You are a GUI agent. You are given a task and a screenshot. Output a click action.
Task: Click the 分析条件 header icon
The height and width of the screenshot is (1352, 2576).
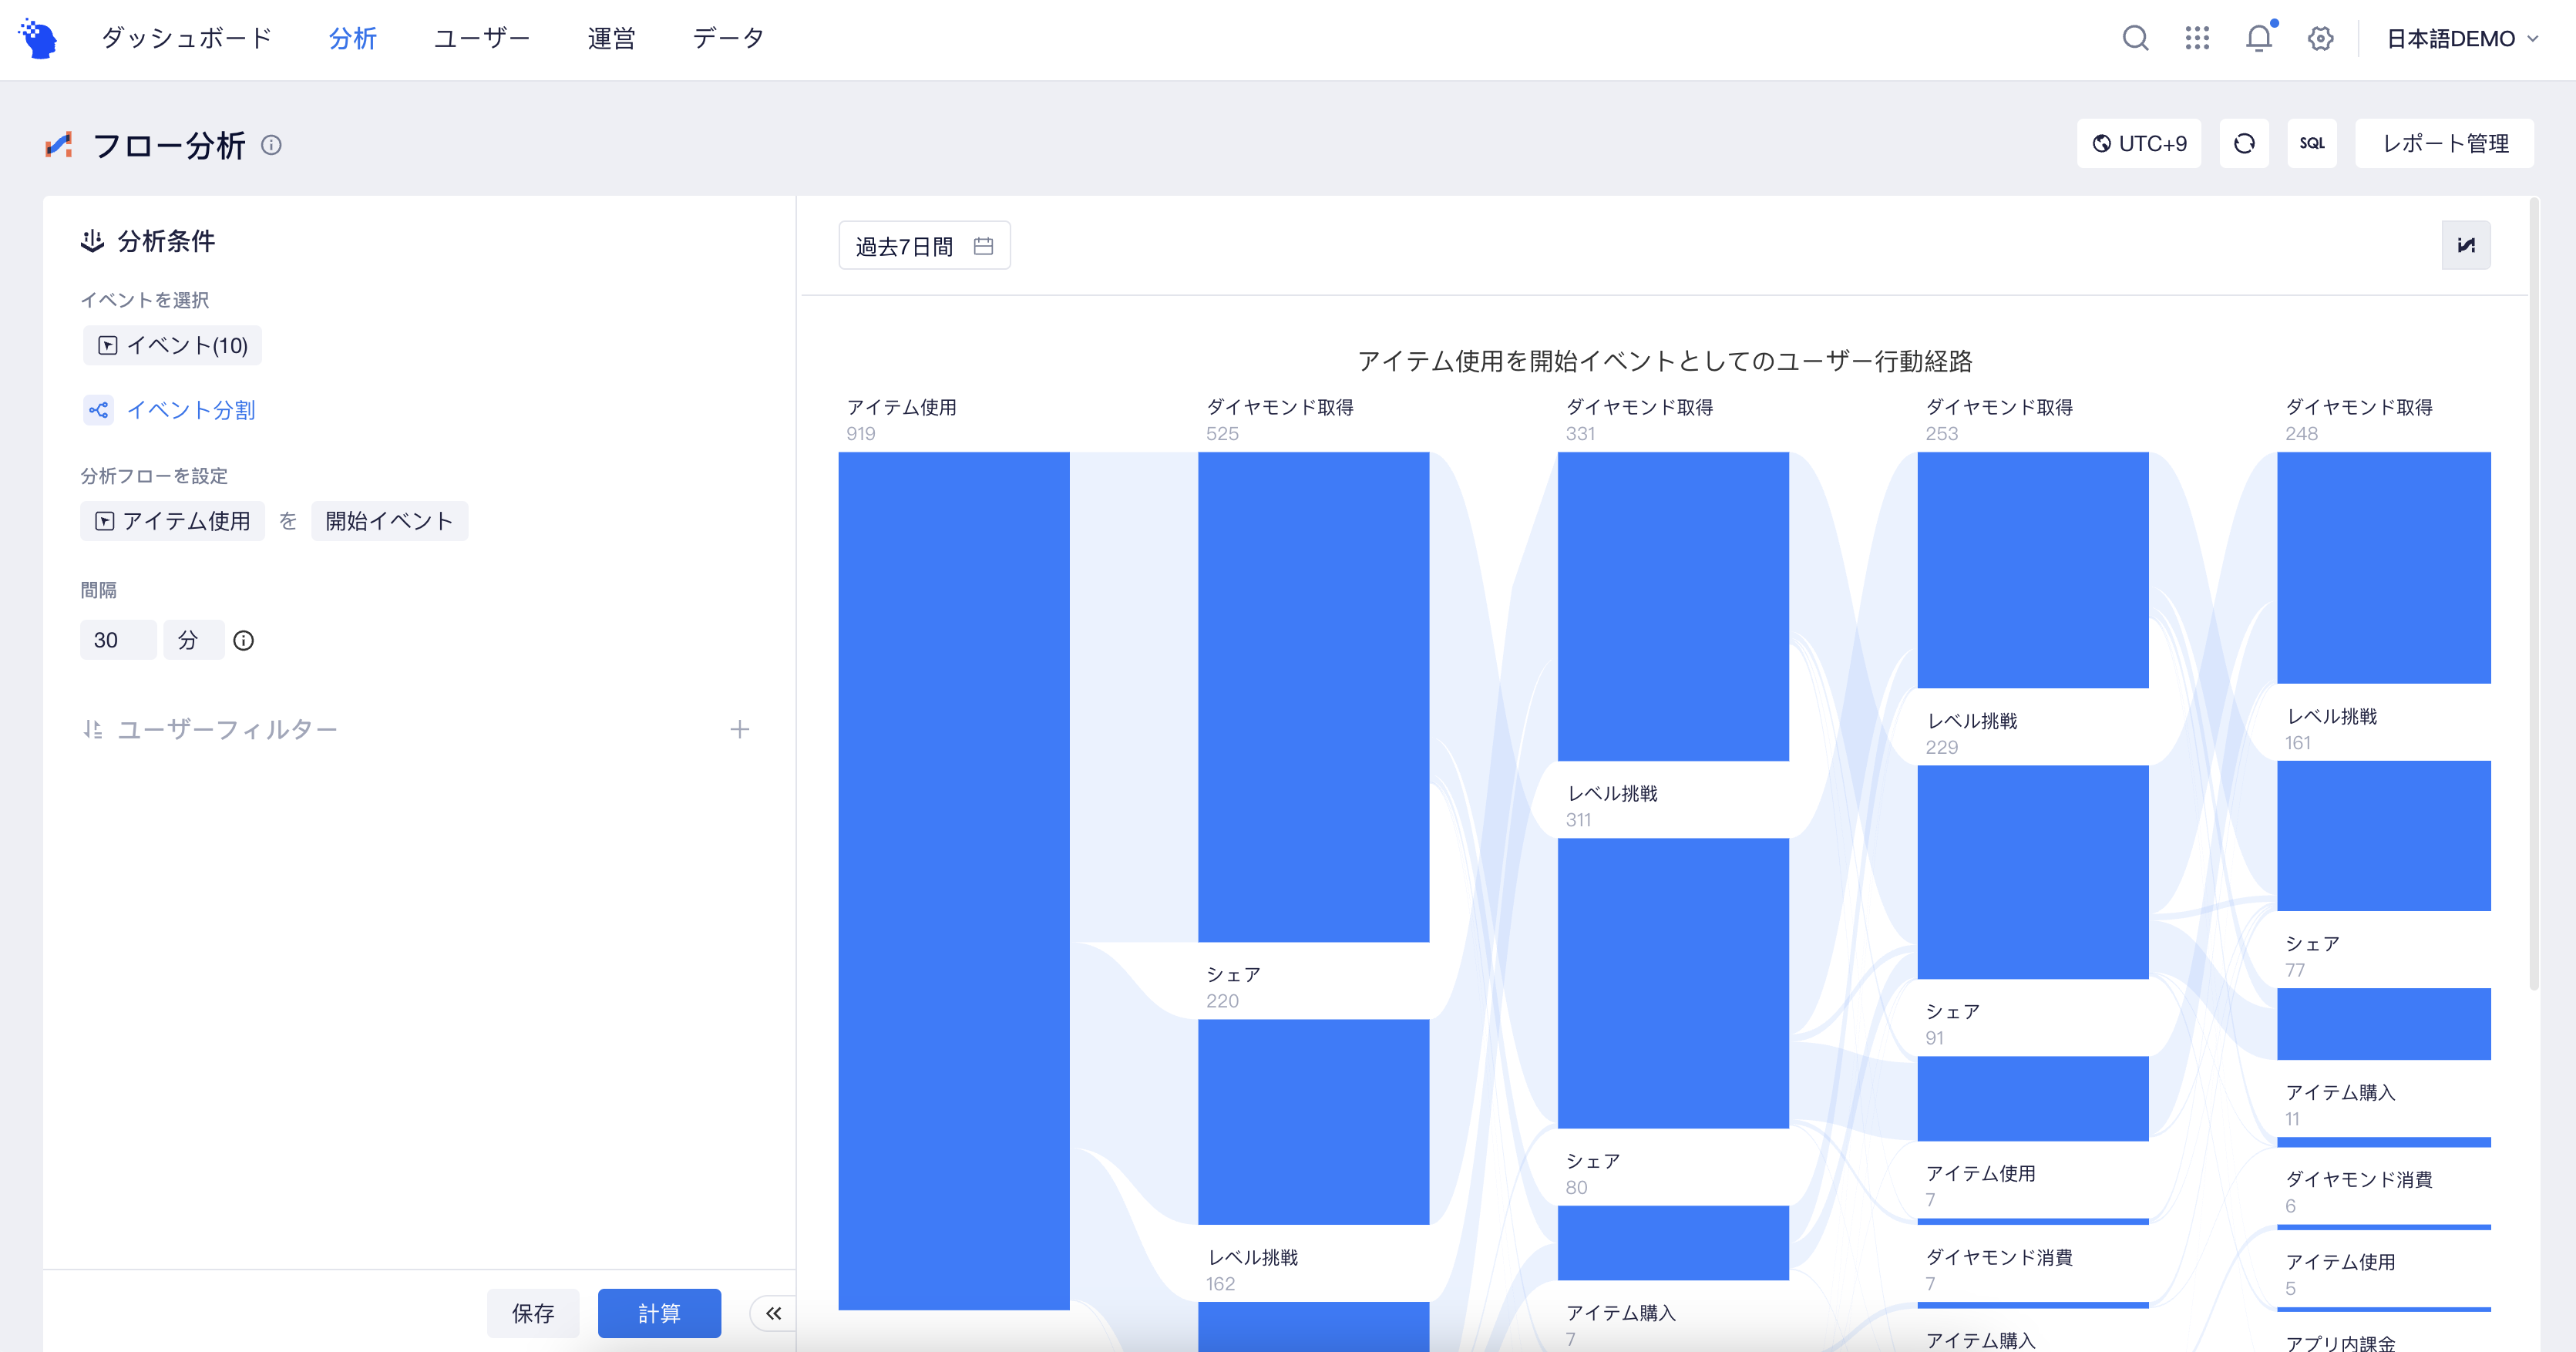click(x=92, y=241)
